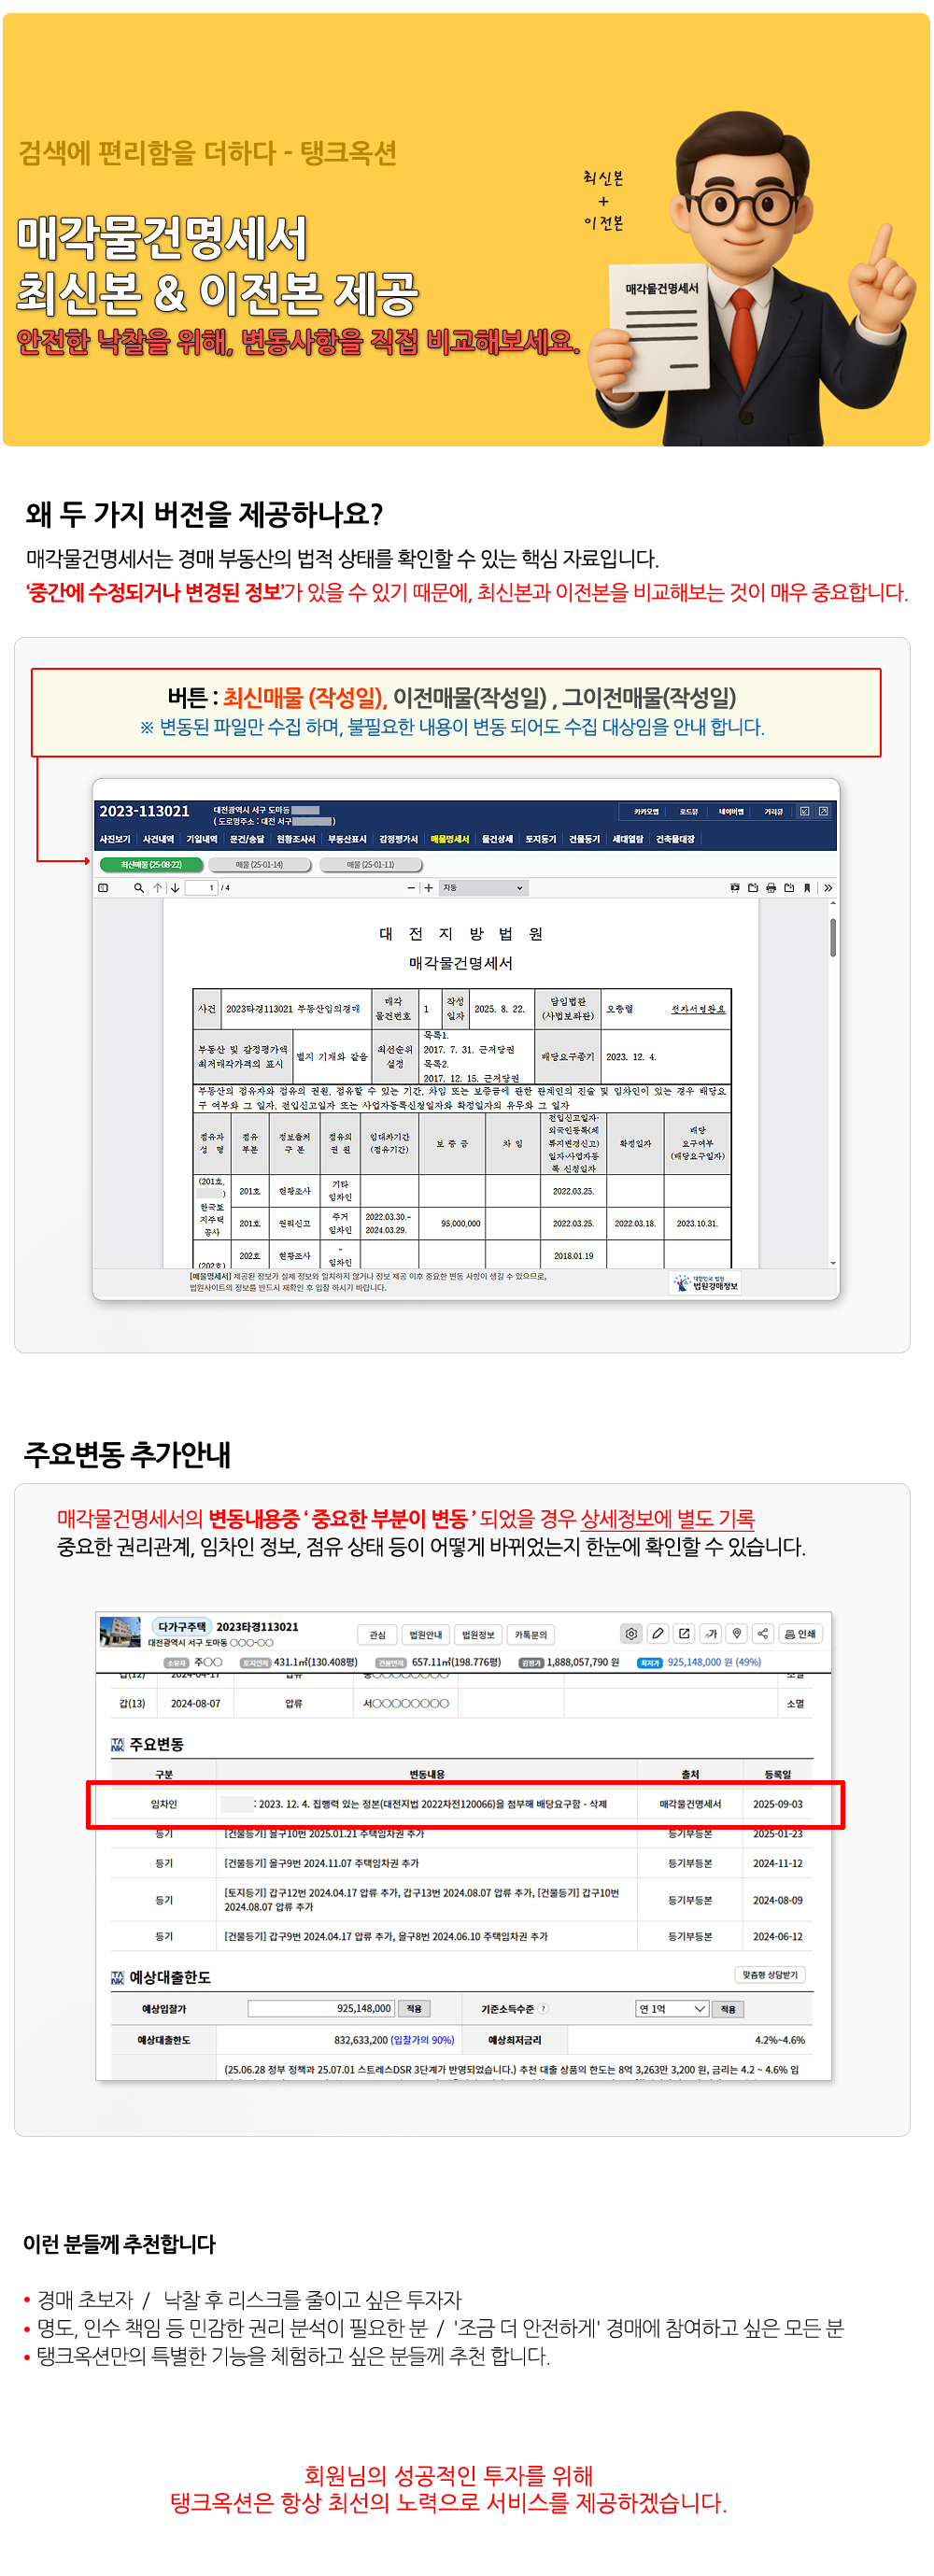Screen dimensions: 934x2576
Task: Open the PDF tools double-chevron menu
Action: point(828,888)
